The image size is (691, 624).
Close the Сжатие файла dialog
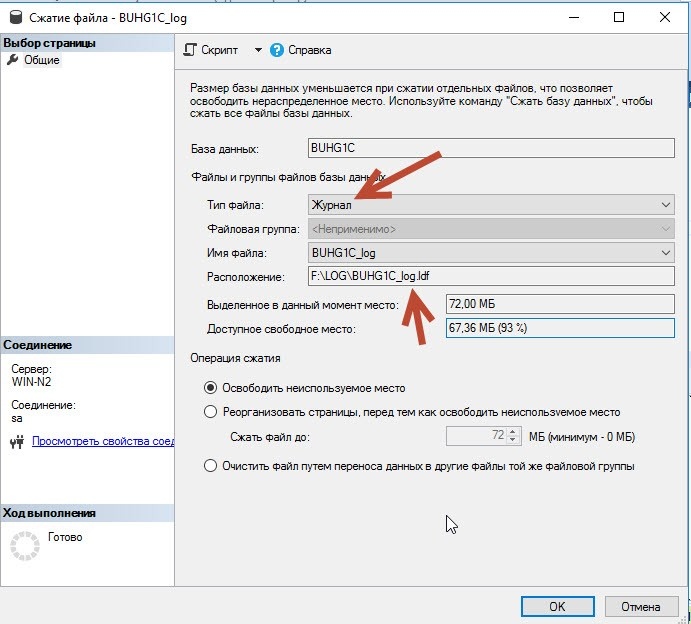[665, 17]
